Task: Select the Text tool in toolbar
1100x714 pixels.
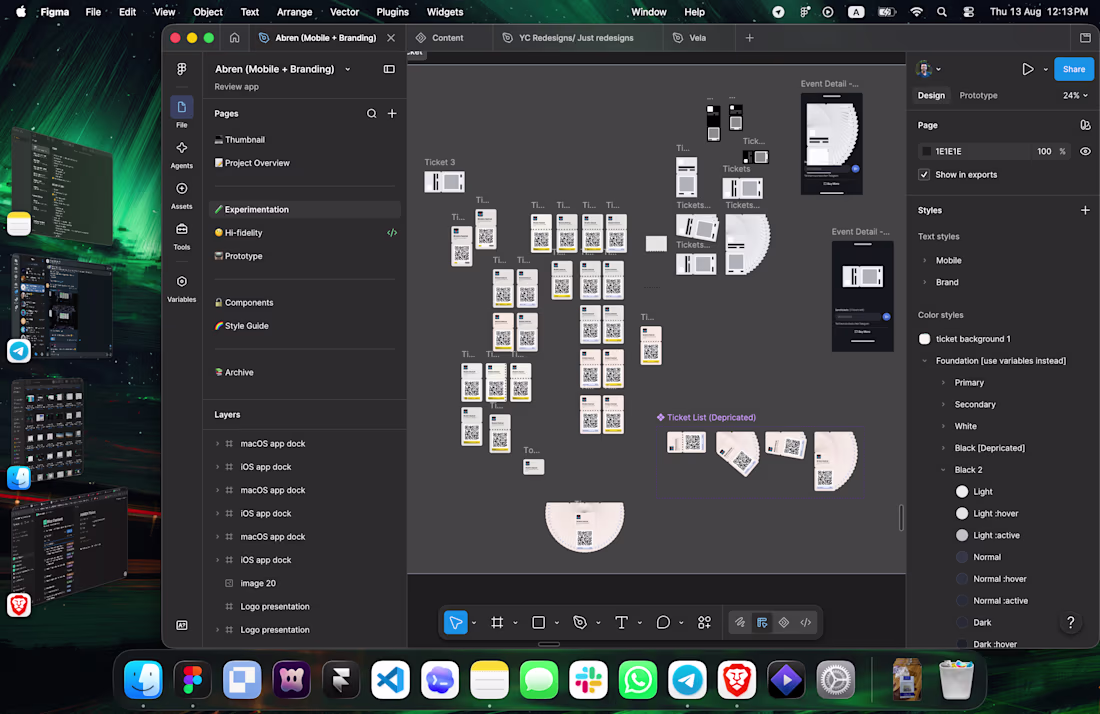Action: tap(621, 622)
